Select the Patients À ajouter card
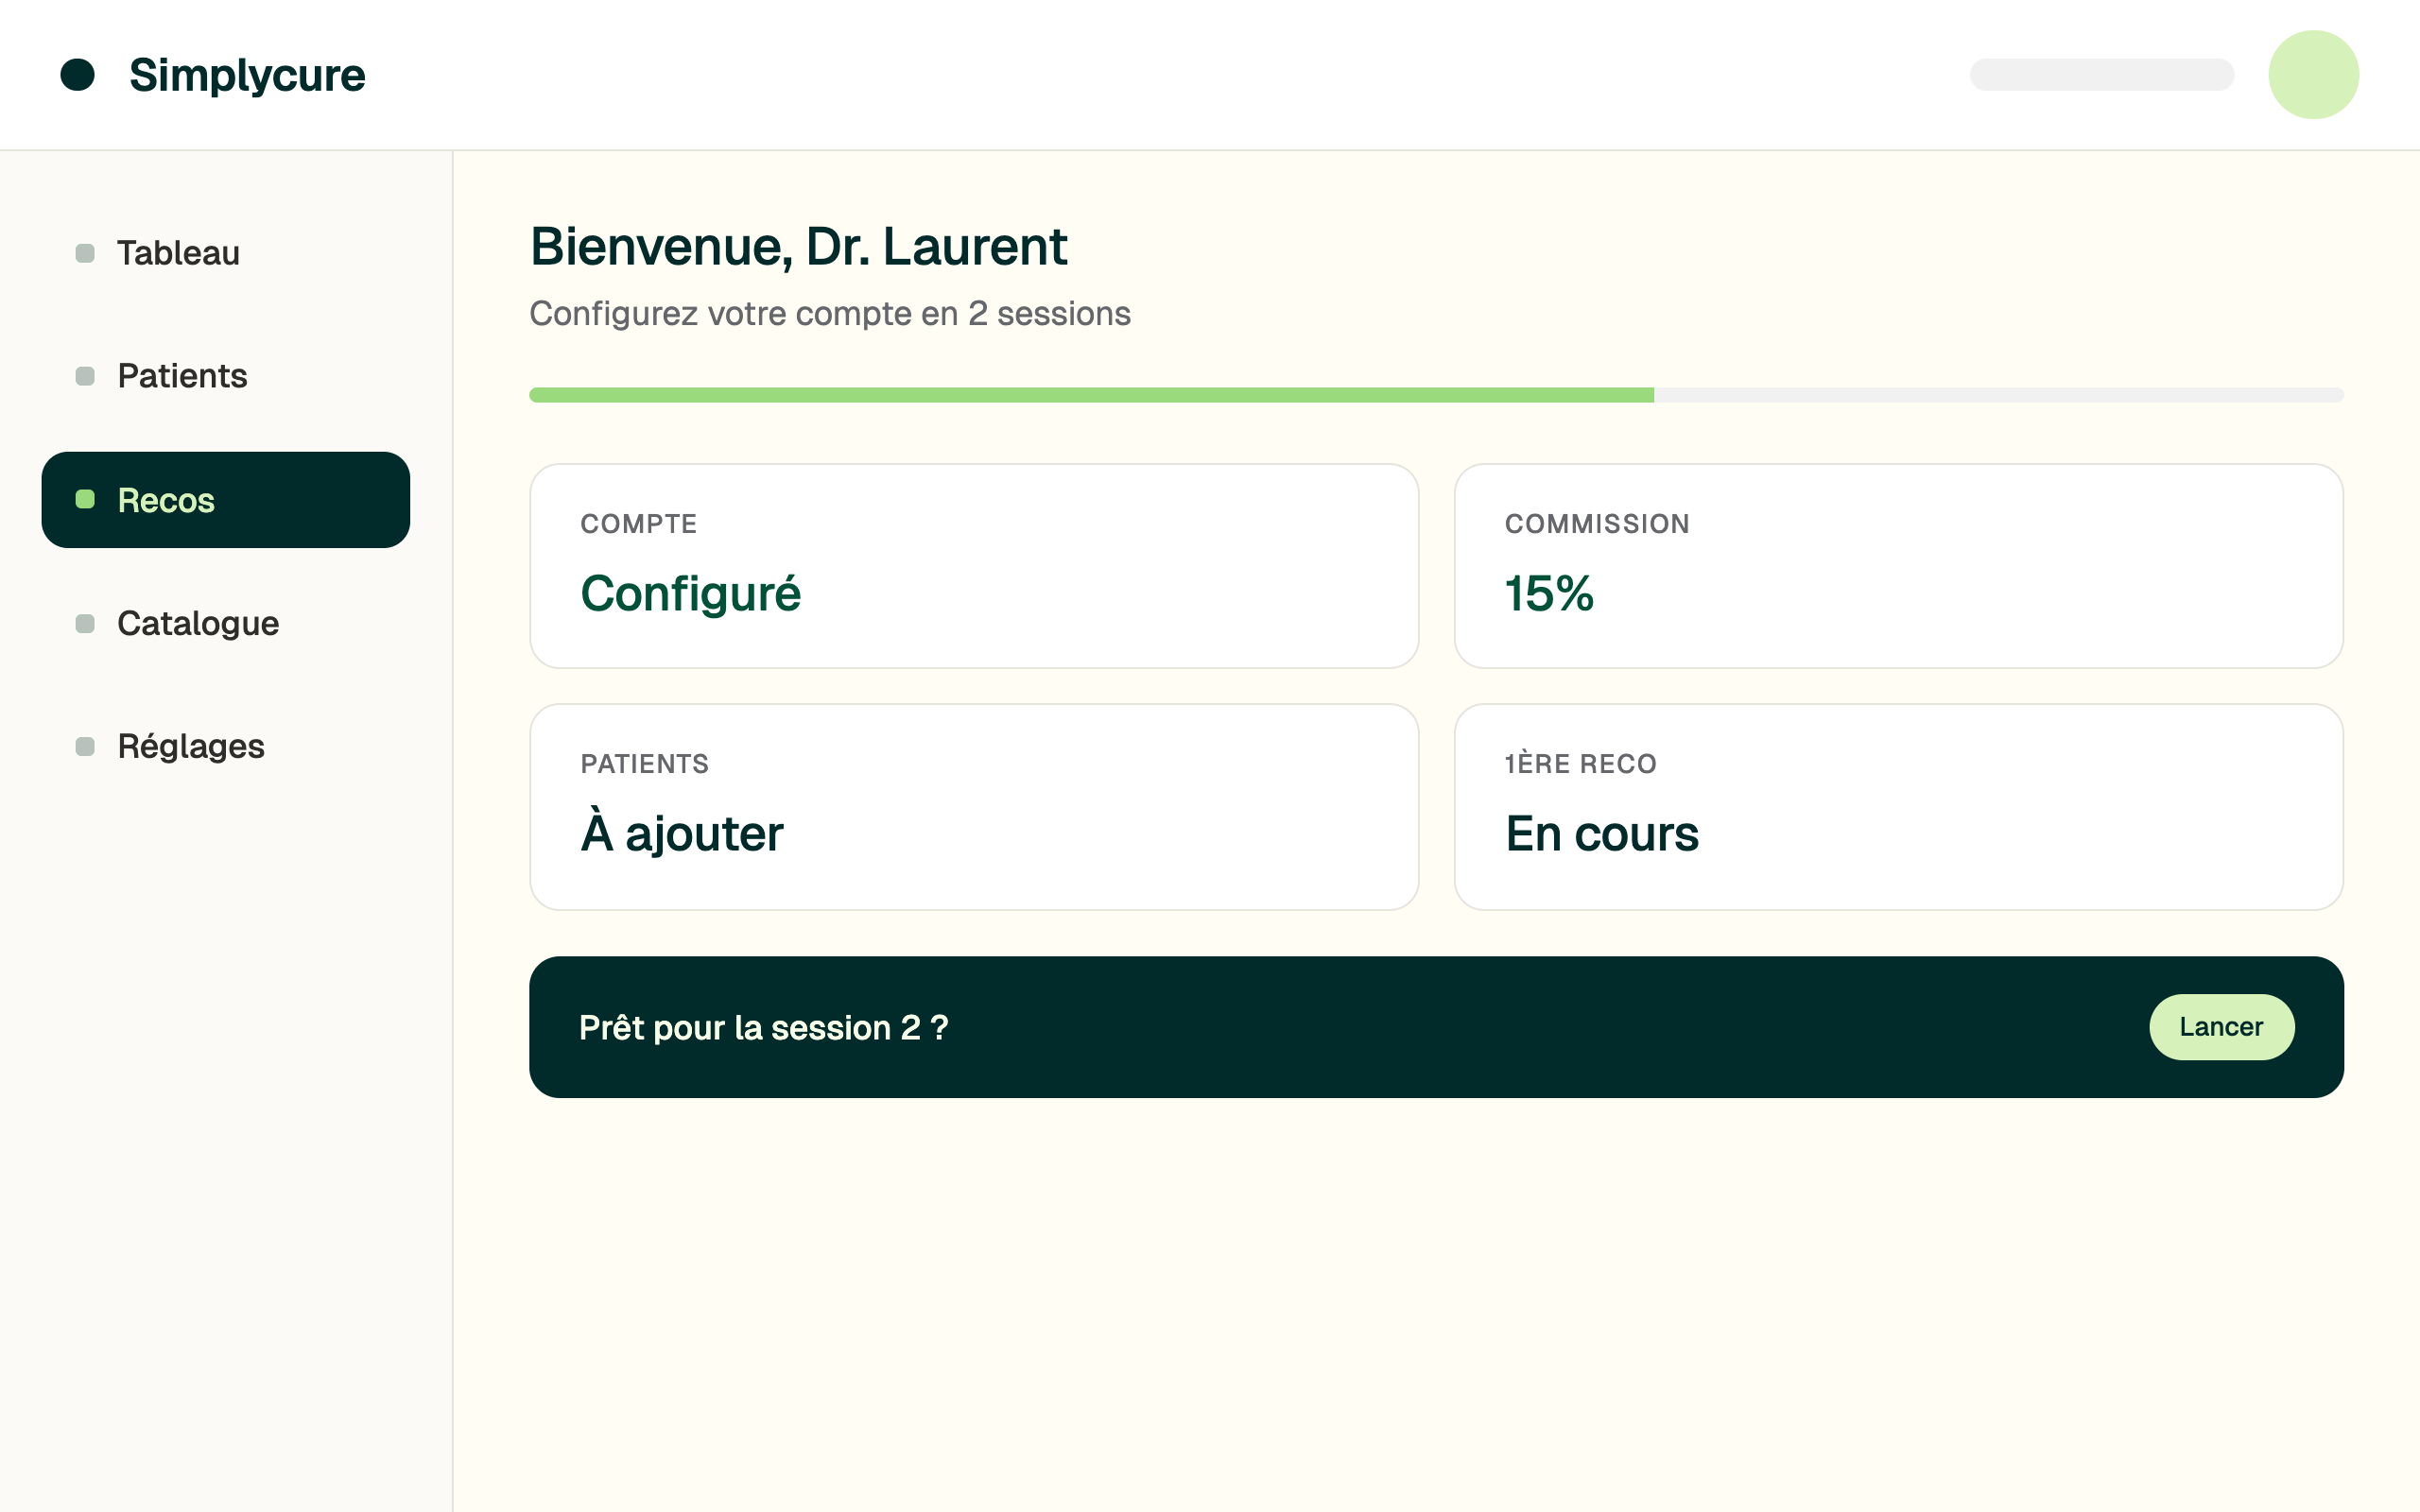Viewport: 2420px width, 1512px height. 974,807
